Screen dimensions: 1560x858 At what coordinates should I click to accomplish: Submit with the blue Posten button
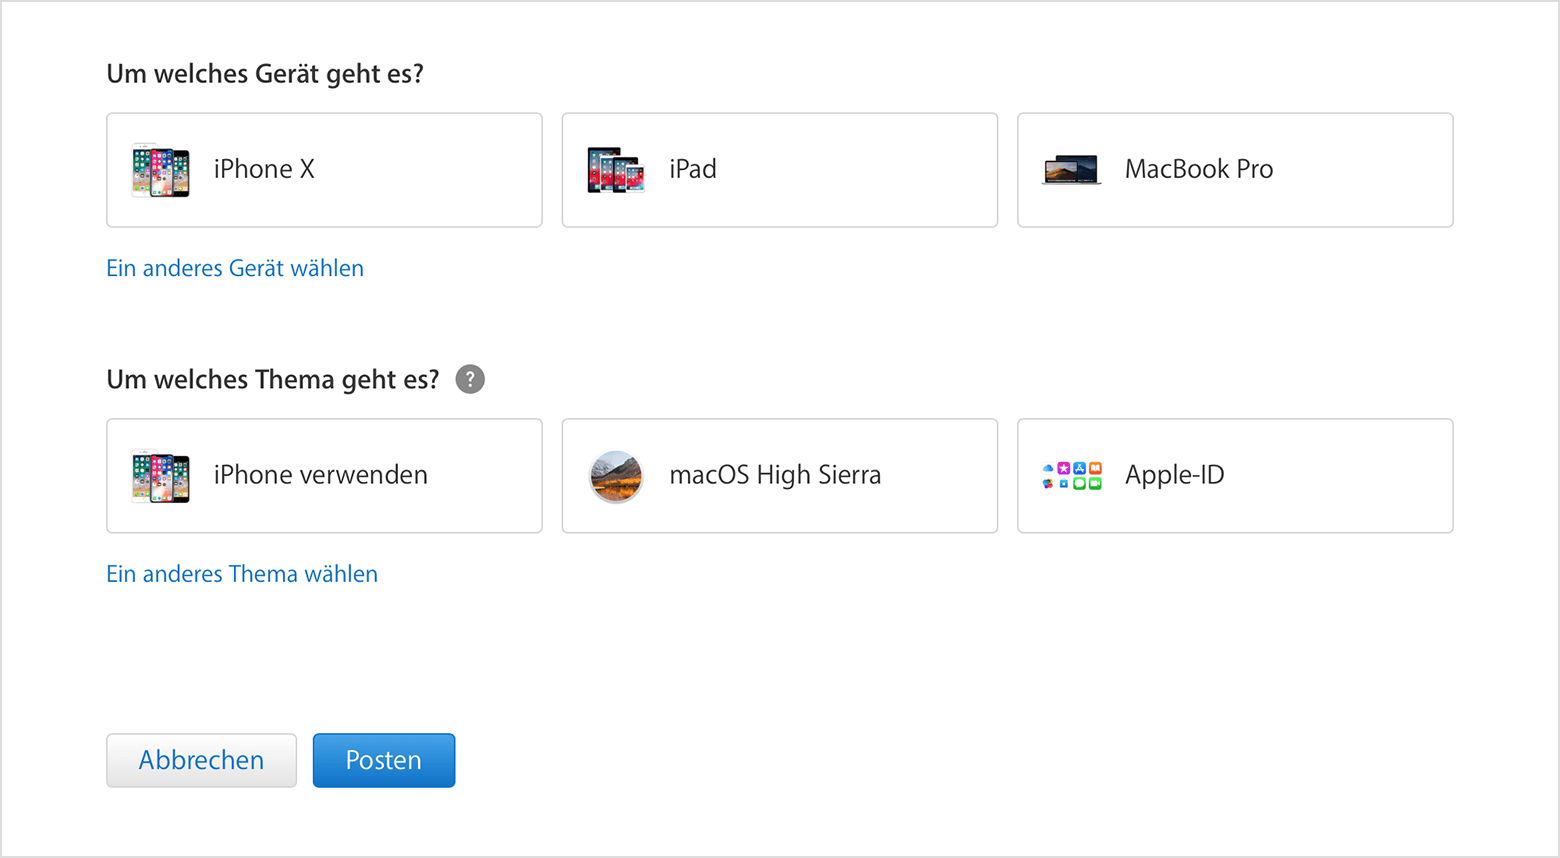[384, 760]
